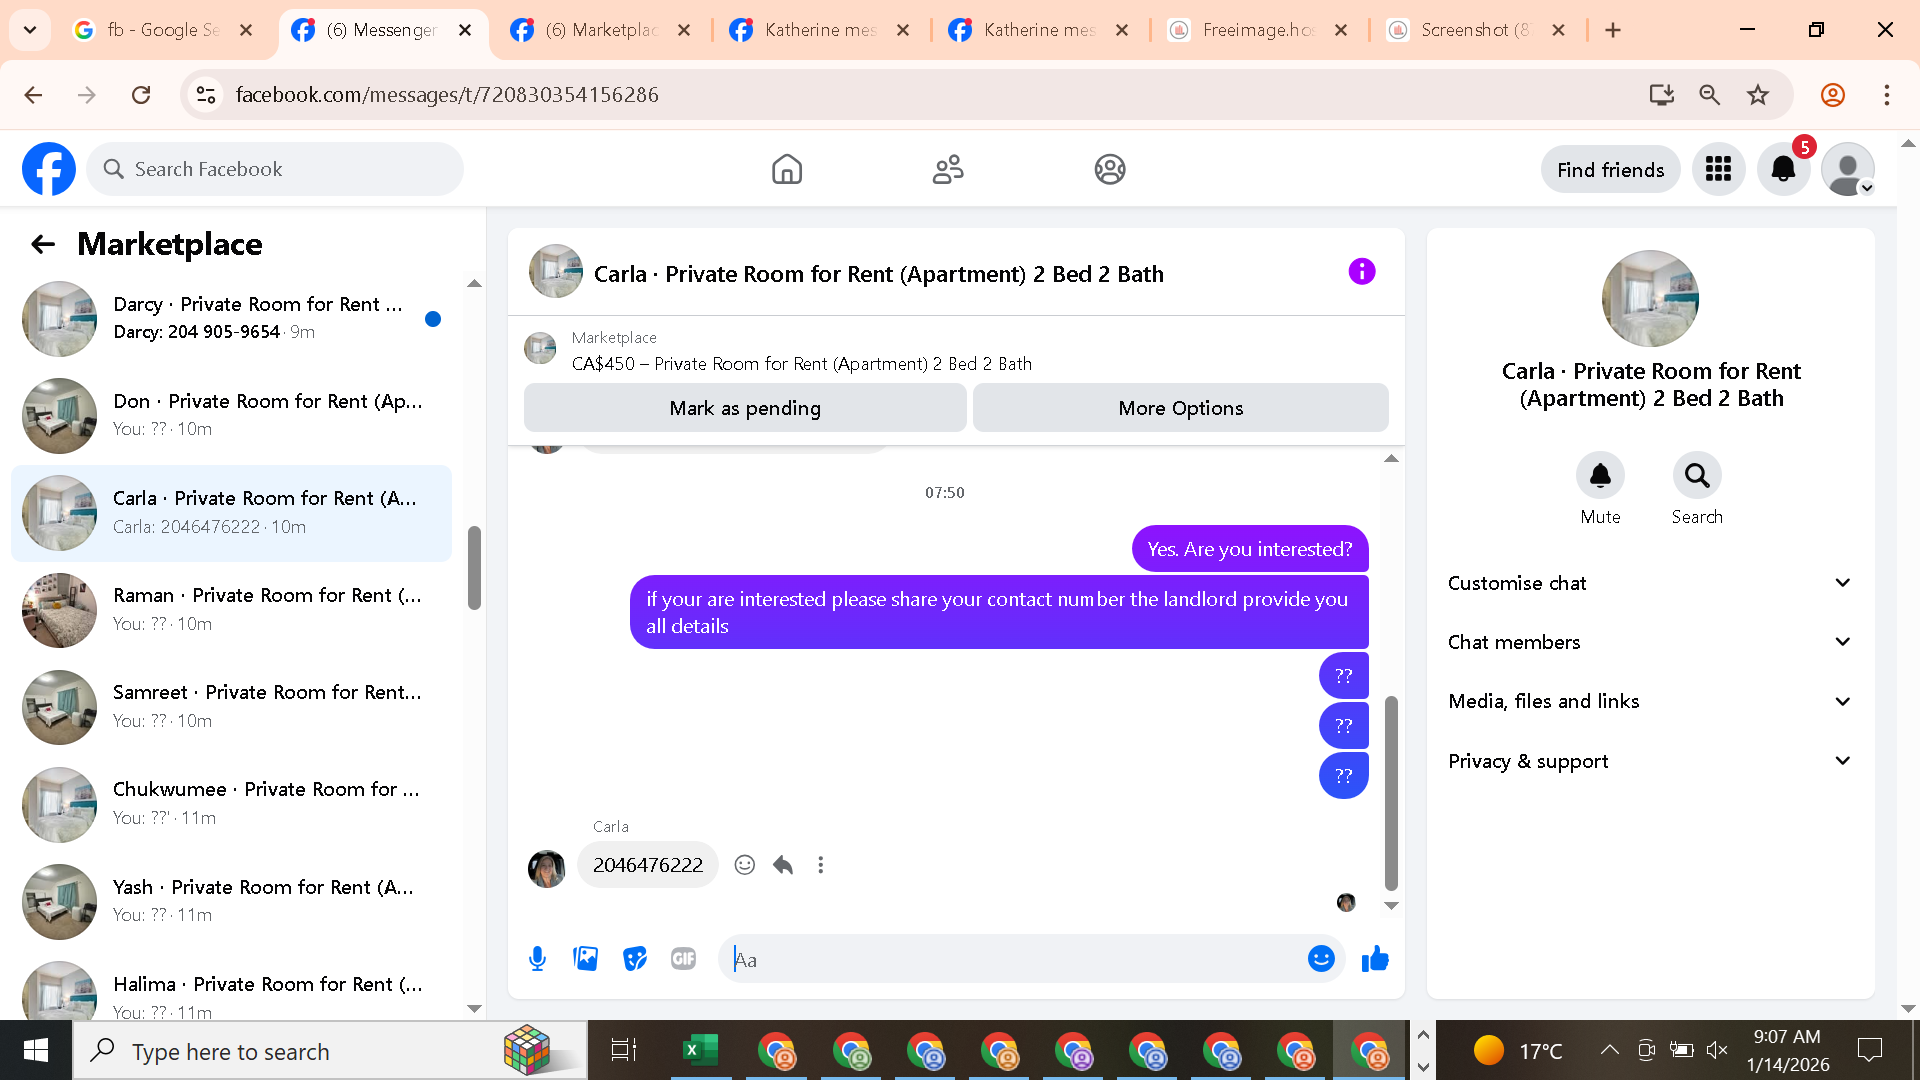
Task: Open Facebook notifications bell
Action: [x=1783, y=170]
